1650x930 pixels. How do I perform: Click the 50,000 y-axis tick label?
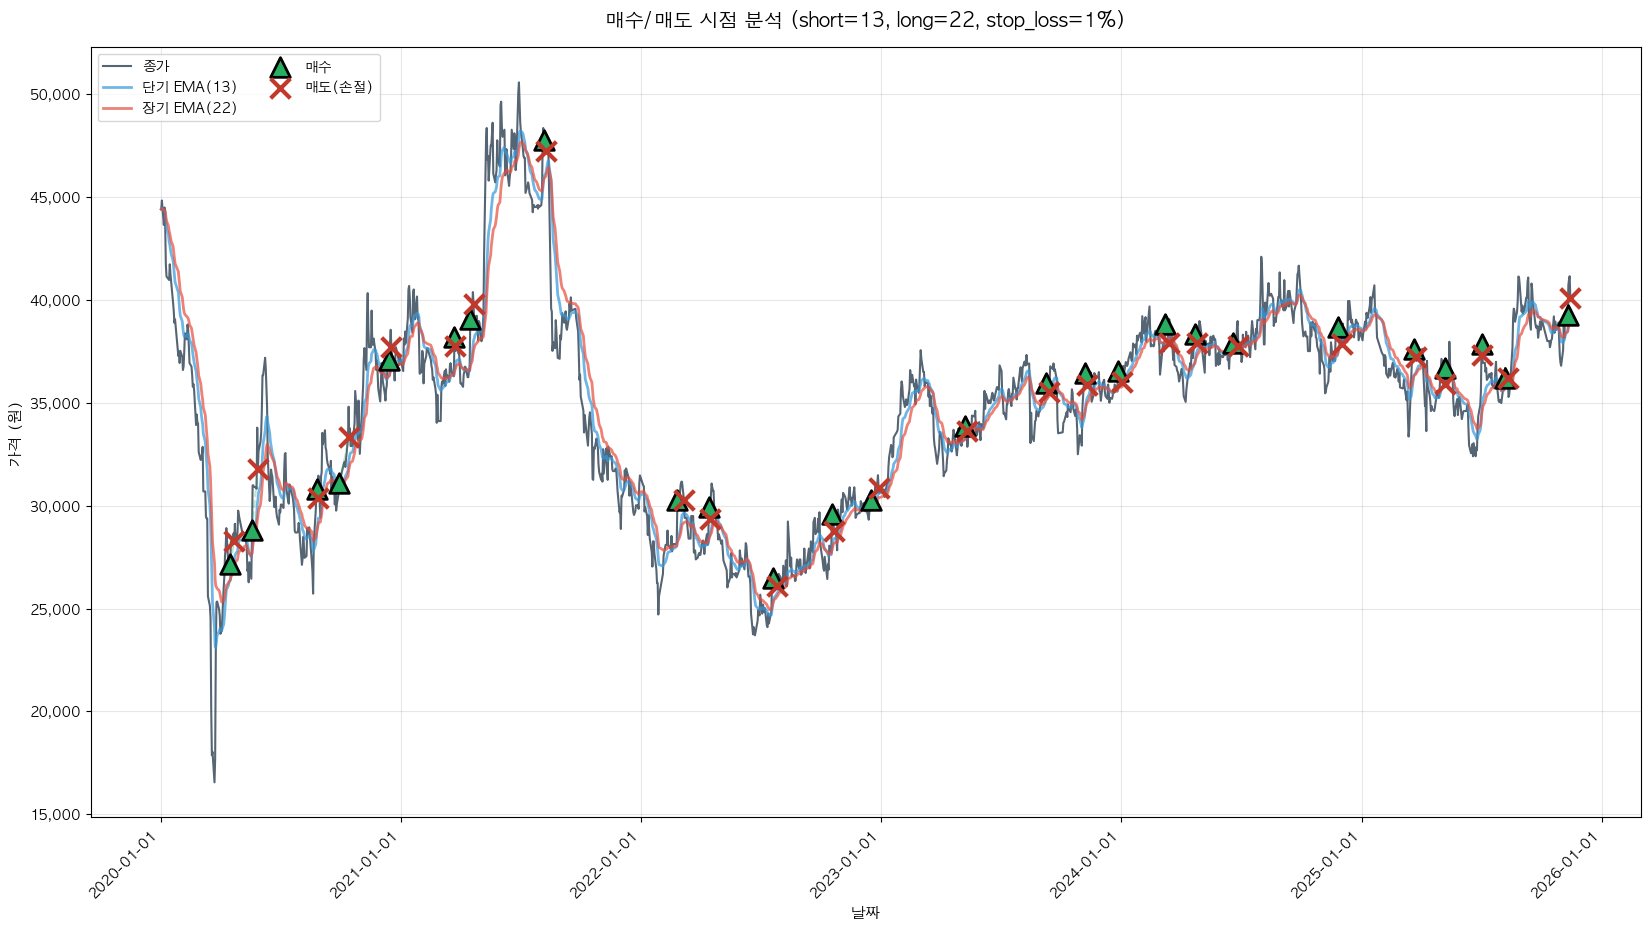[x=57, y=95]
